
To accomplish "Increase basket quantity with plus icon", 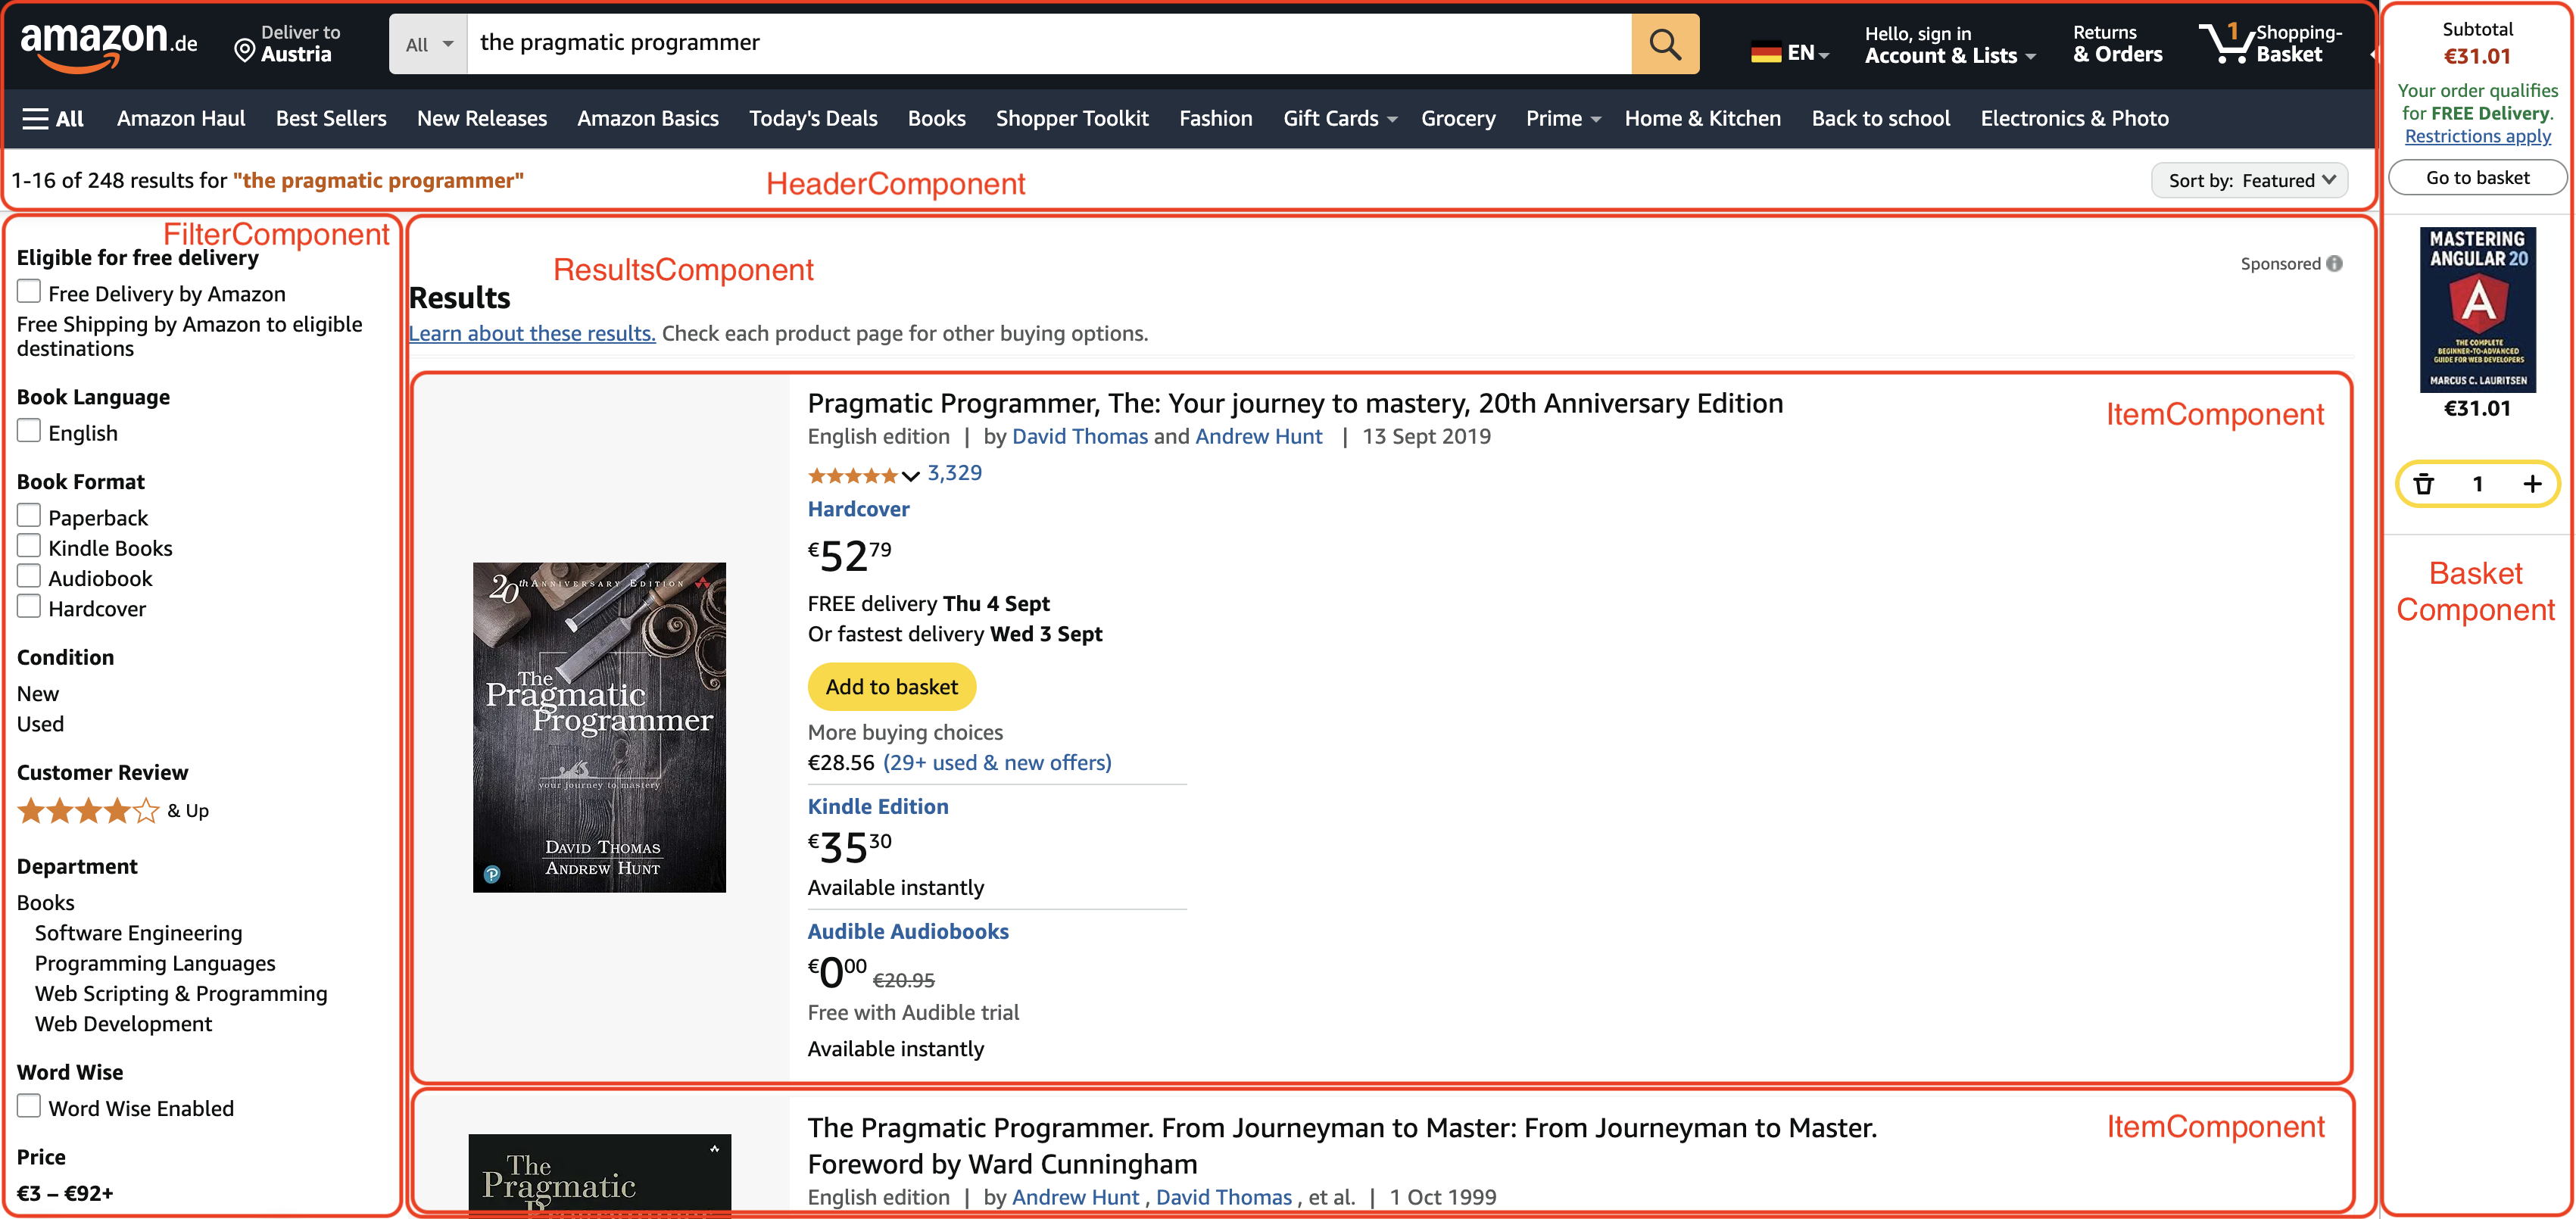I will coord(2532,485).
